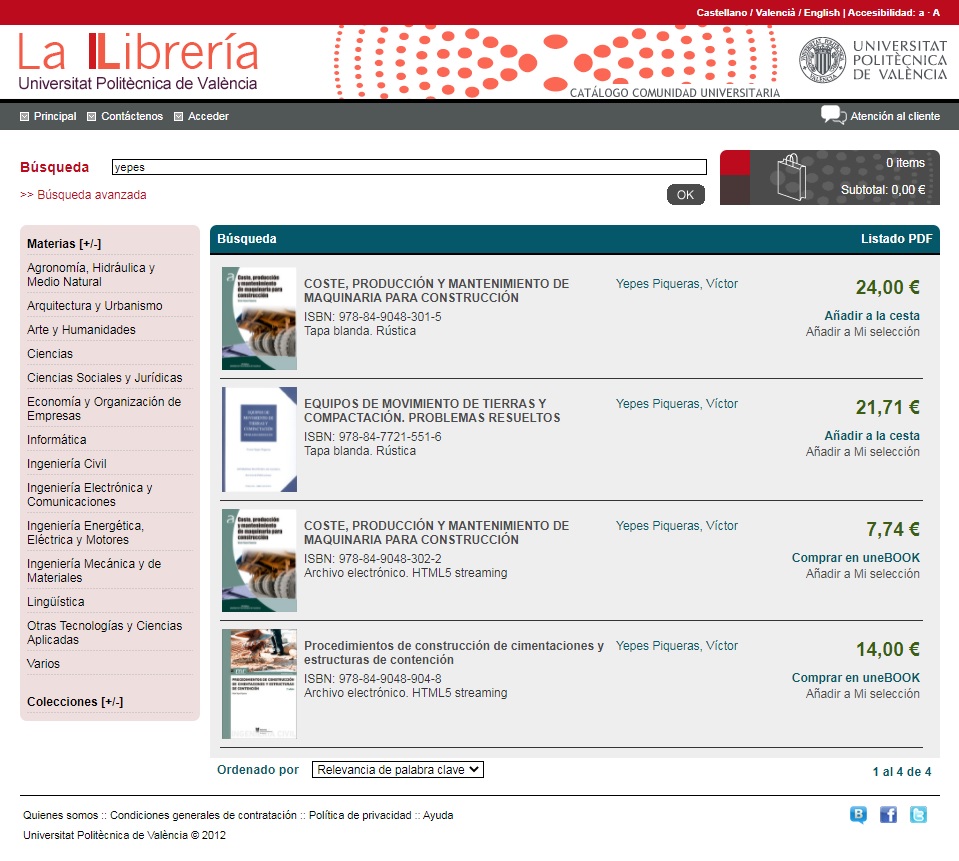Open the Twitter icon link

[918, 815]
